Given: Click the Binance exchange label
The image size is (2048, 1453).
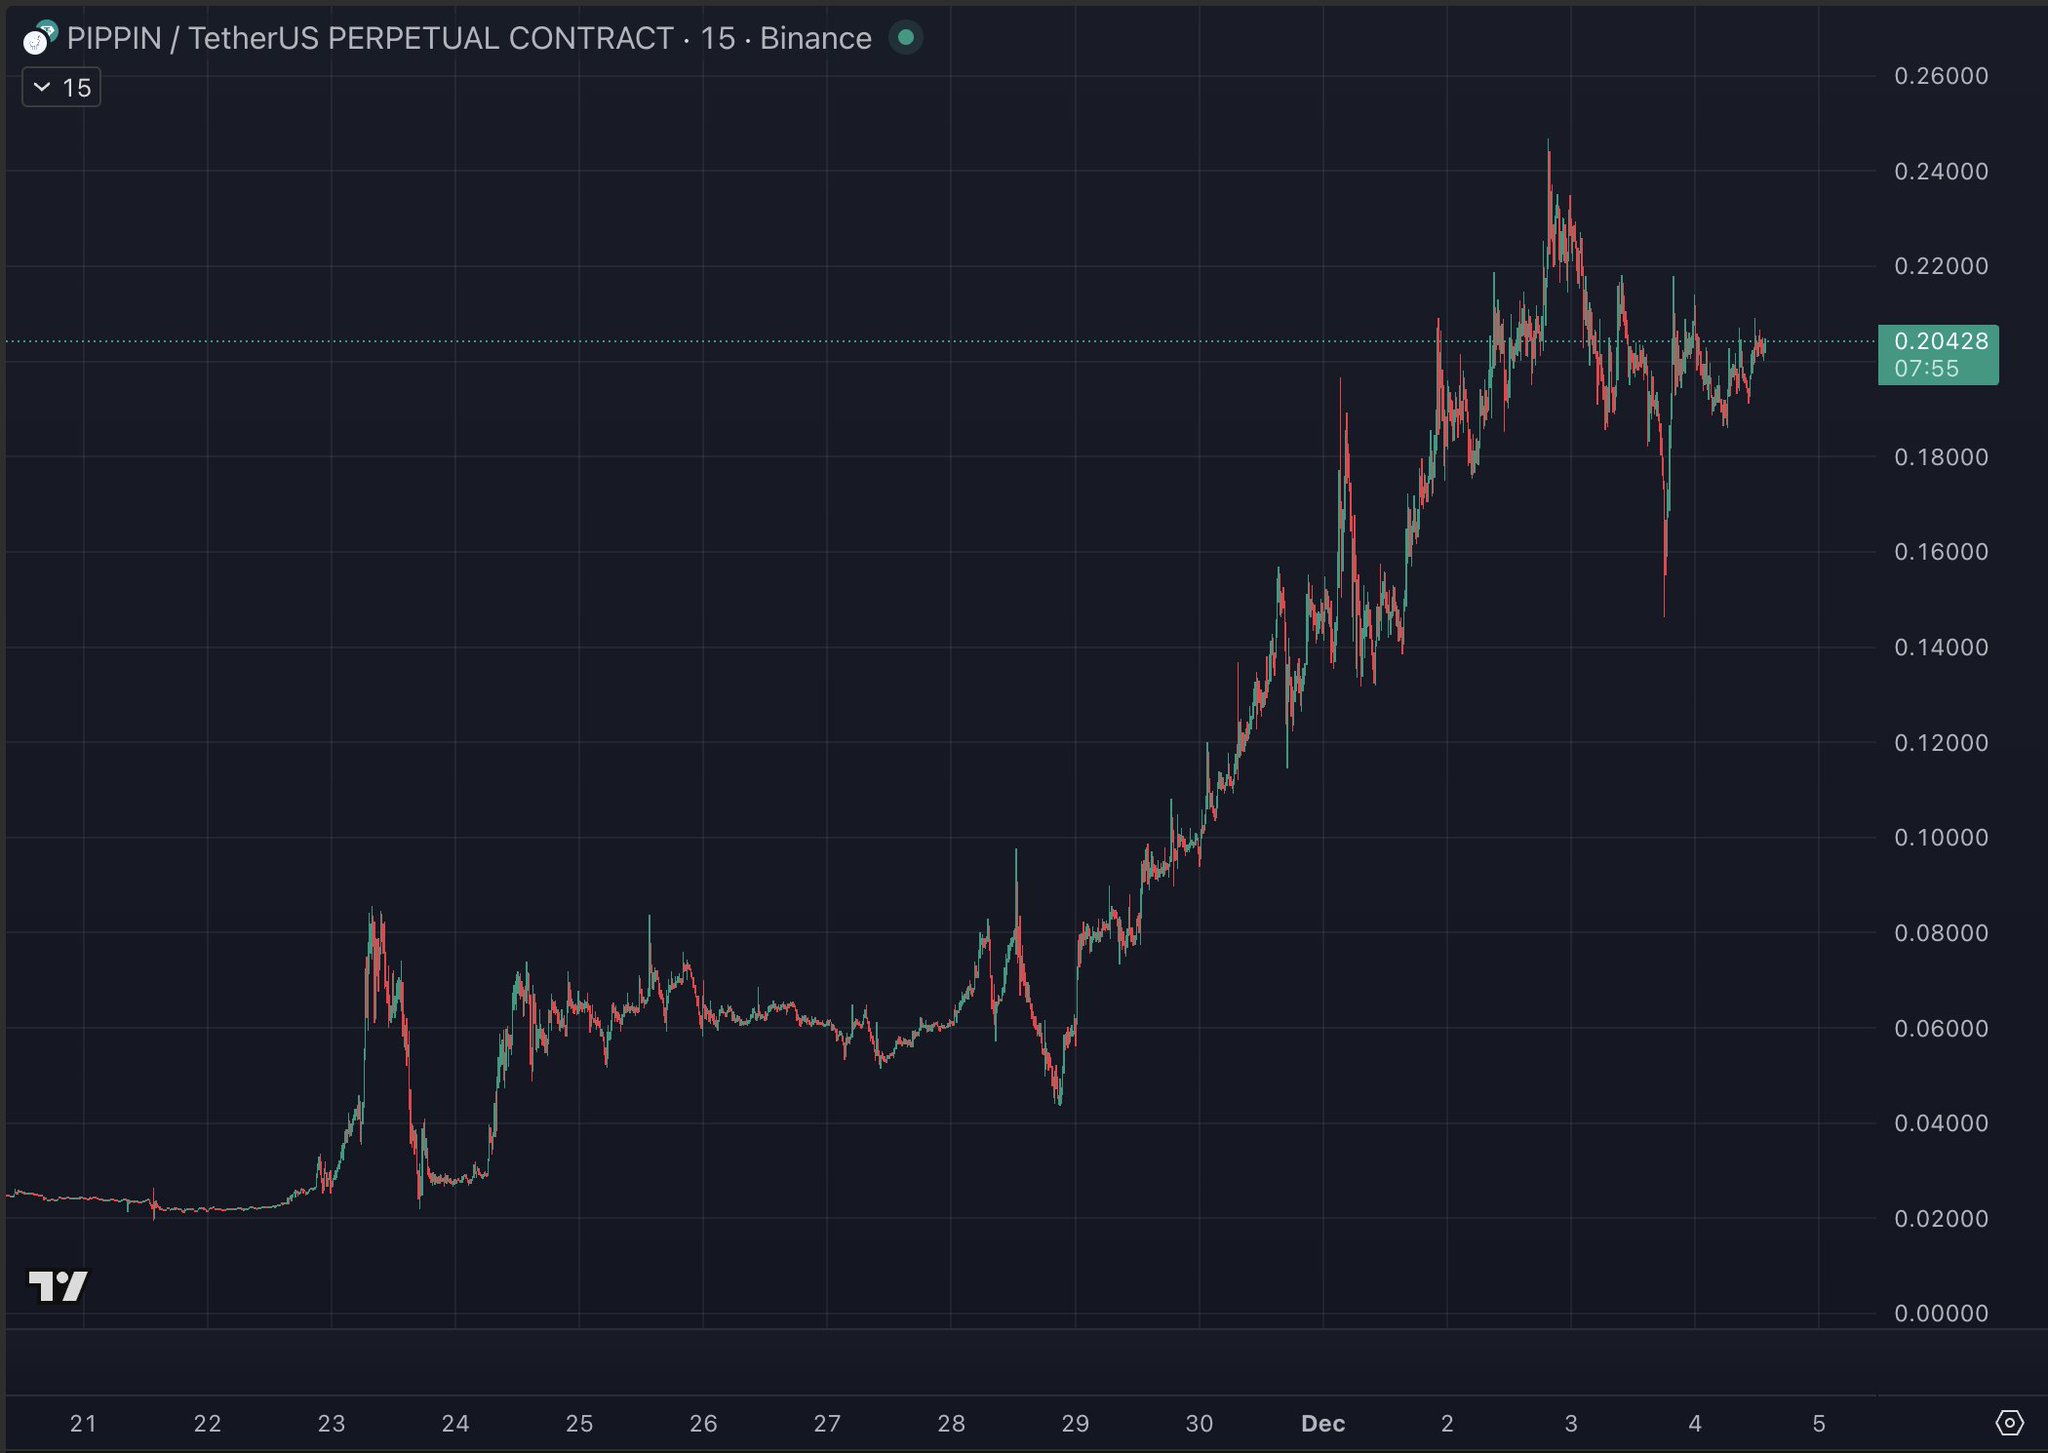Looking at the screenshot, I should pyautogui.click(x=815, y=38).
